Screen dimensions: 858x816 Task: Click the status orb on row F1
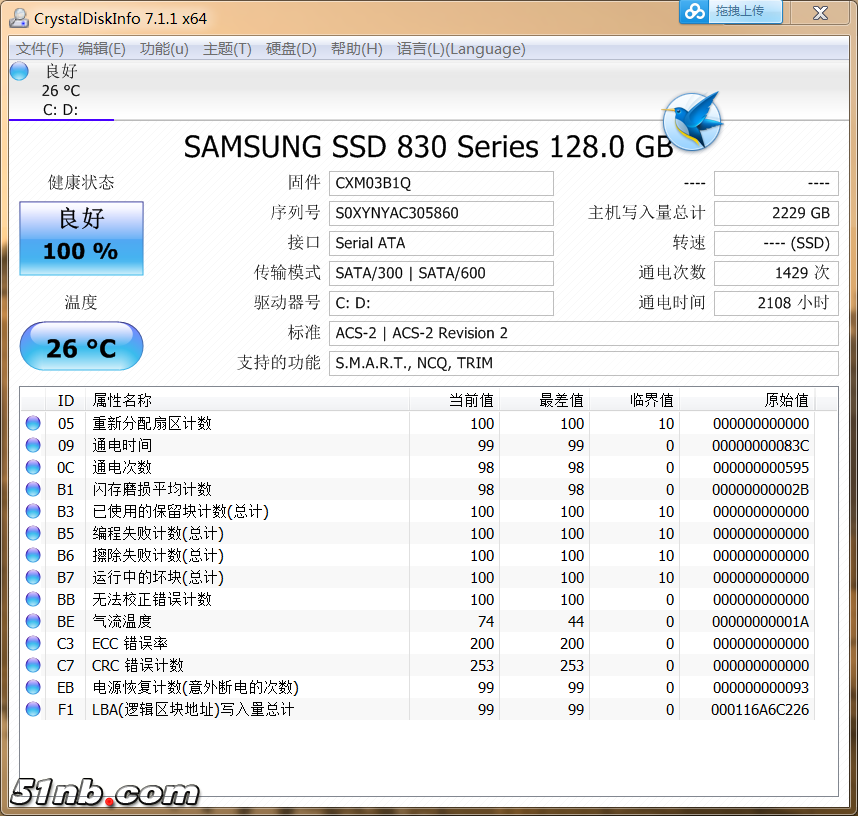tap(33, 709)
